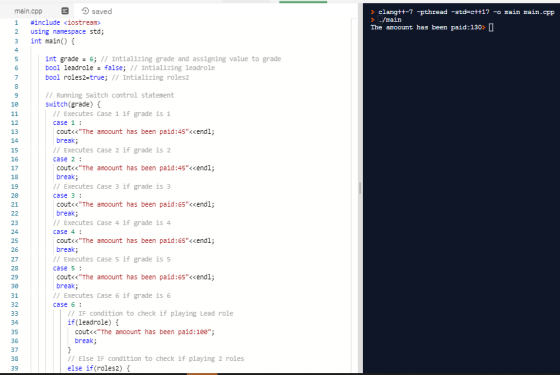Viewport: 560px width, 375px height.
Task: Click the 'using namespace std;' line
Action: (67, 32)
